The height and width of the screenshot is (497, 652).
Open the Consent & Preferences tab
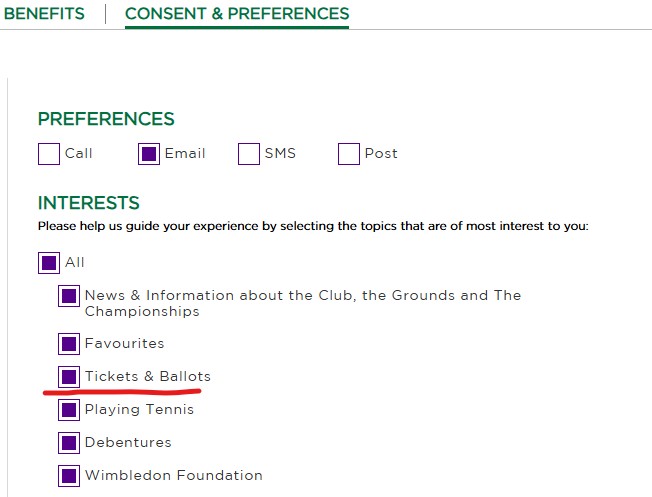237,14
